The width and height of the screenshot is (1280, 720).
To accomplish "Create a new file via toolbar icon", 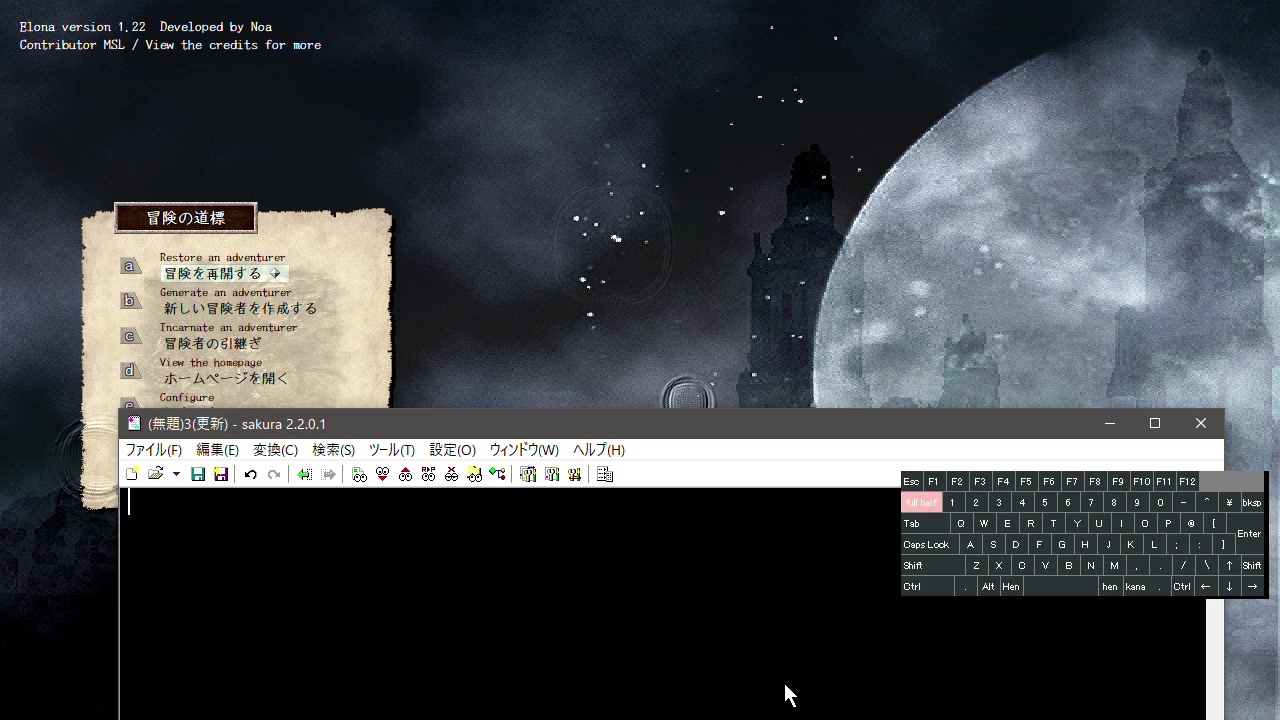I will tap(132, 475).
